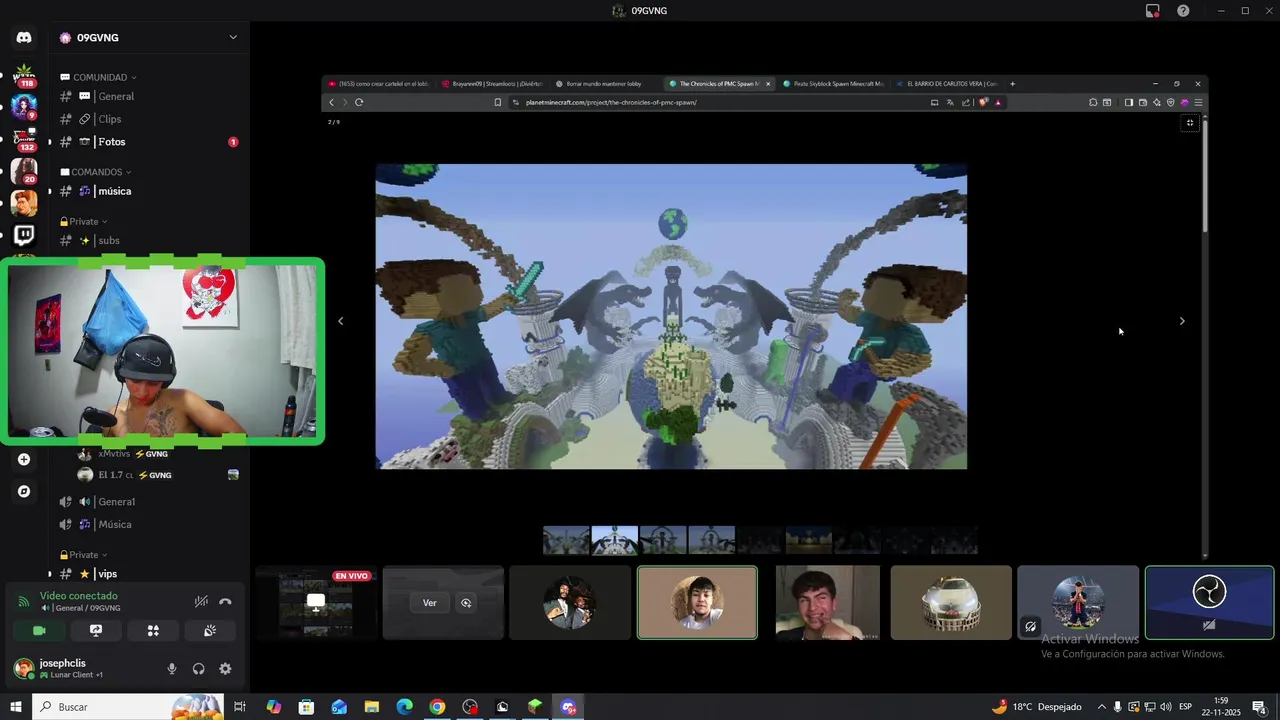1280x720 pixels.
Task: Open a new browser tab with plus
Action: 1012,84
